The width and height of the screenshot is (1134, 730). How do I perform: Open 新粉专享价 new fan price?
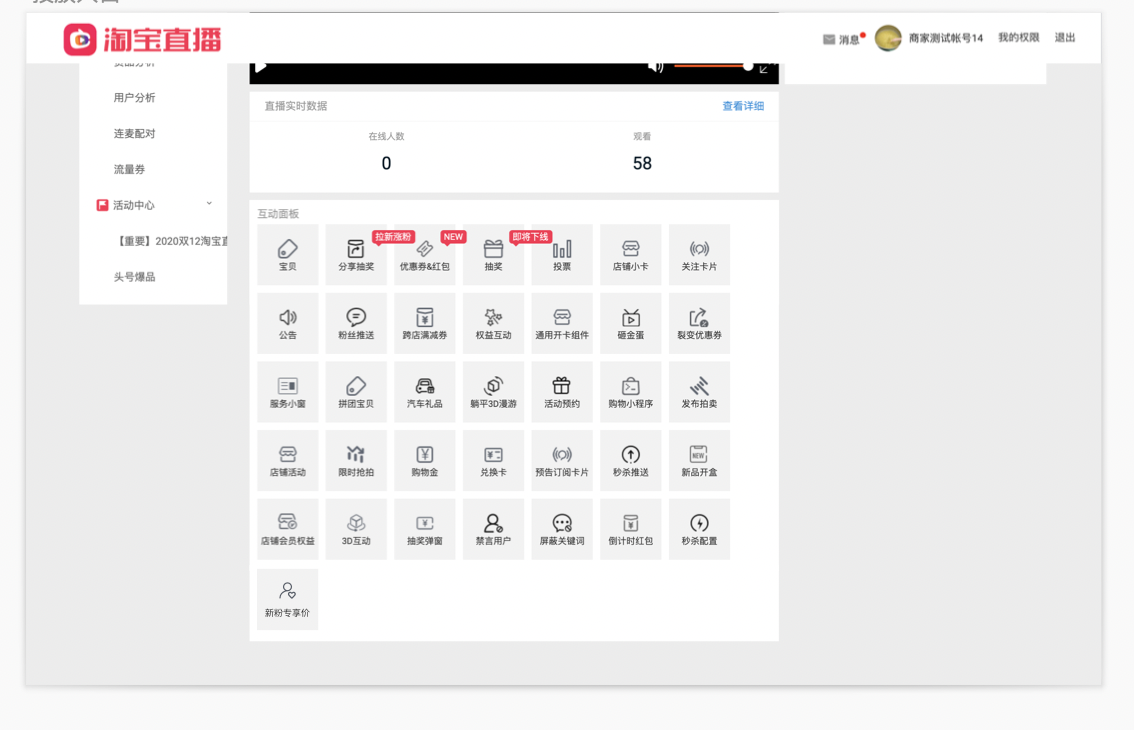(x=287, y=599)
